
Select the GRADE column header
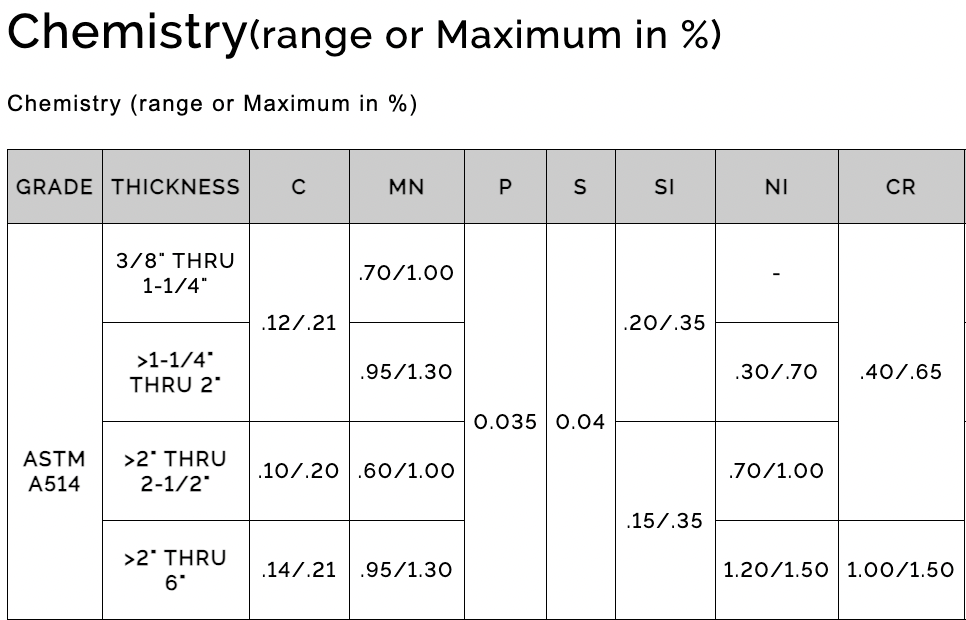pyautogui.click(x=55, y=187)
